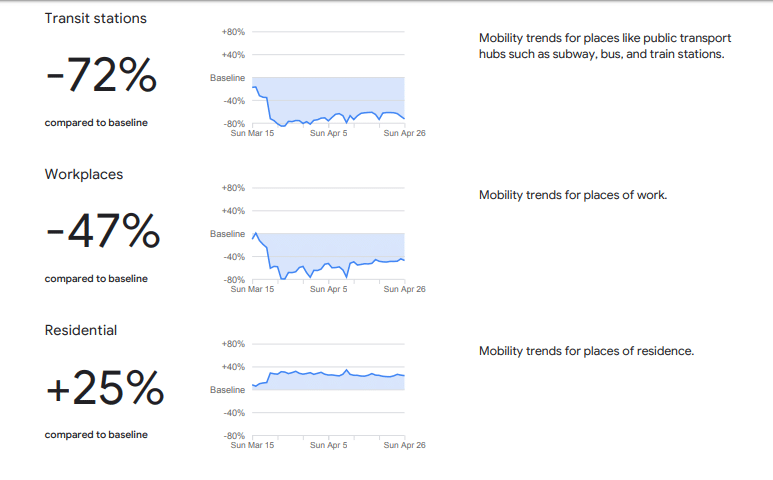Click the -40% axis label on residential chart
This screenshot has width=773, height=480.
coord(234,413)
